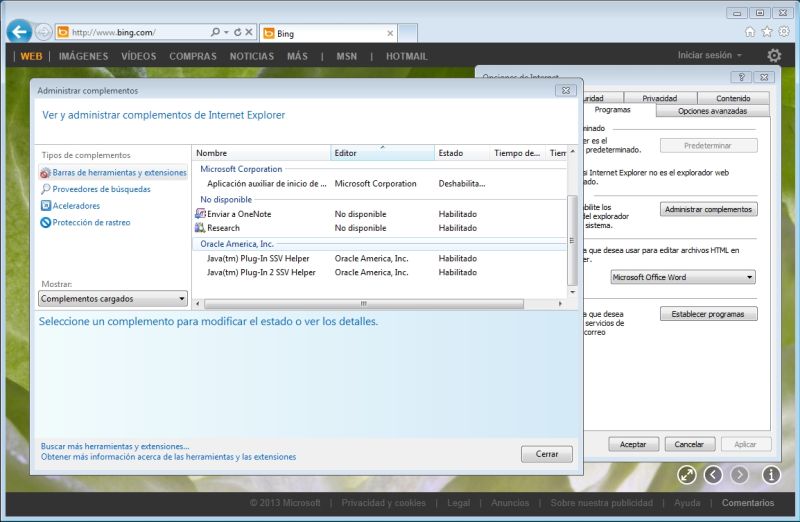Open HOTMAIL link in Bing bar
Viewport: 800px width, 522px height.
406,56
